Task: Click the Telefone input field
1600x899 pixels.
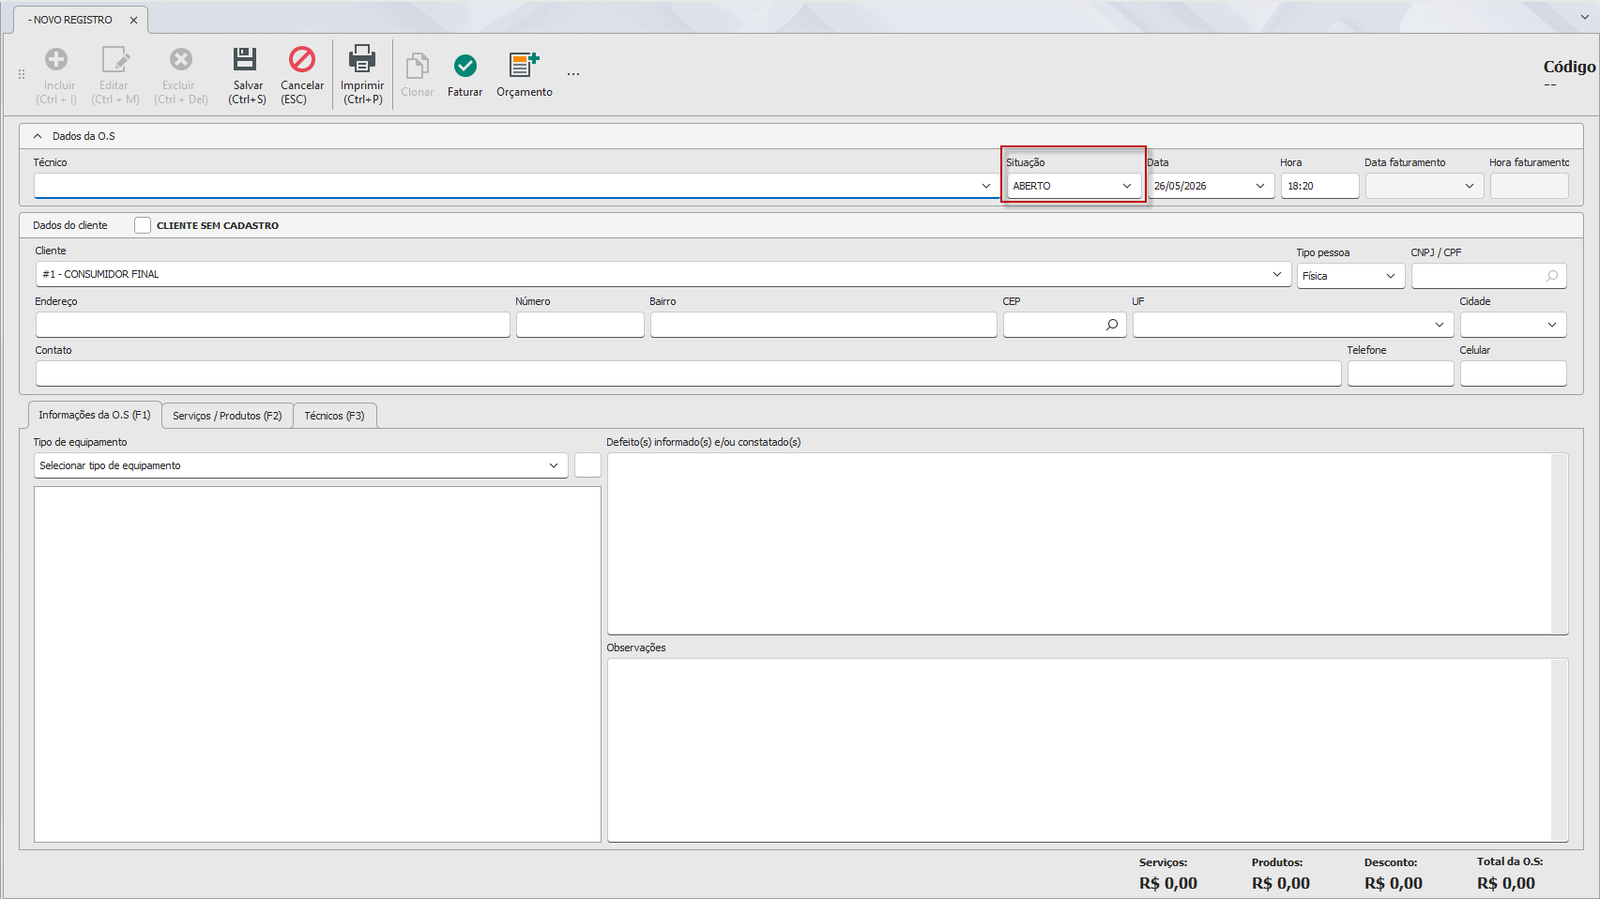Action: tap(1401, 374)
